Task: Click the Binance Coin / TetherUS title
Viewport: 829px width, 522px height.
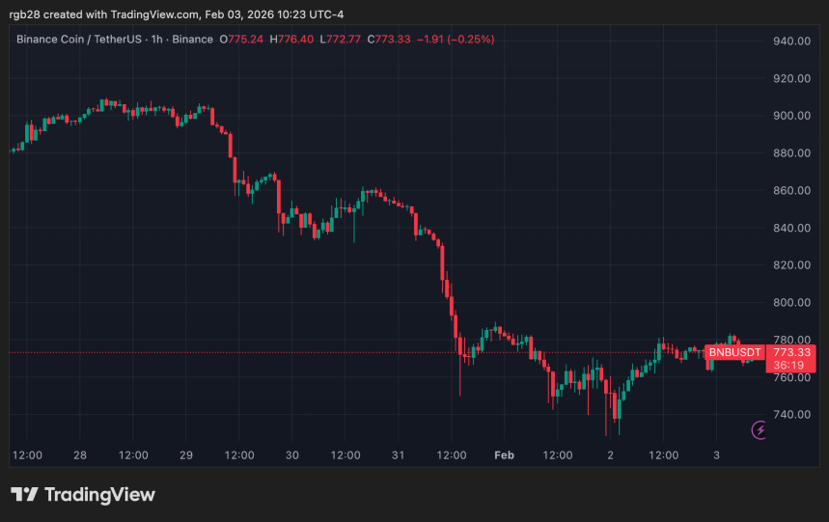Action: [x=79, y=39]
